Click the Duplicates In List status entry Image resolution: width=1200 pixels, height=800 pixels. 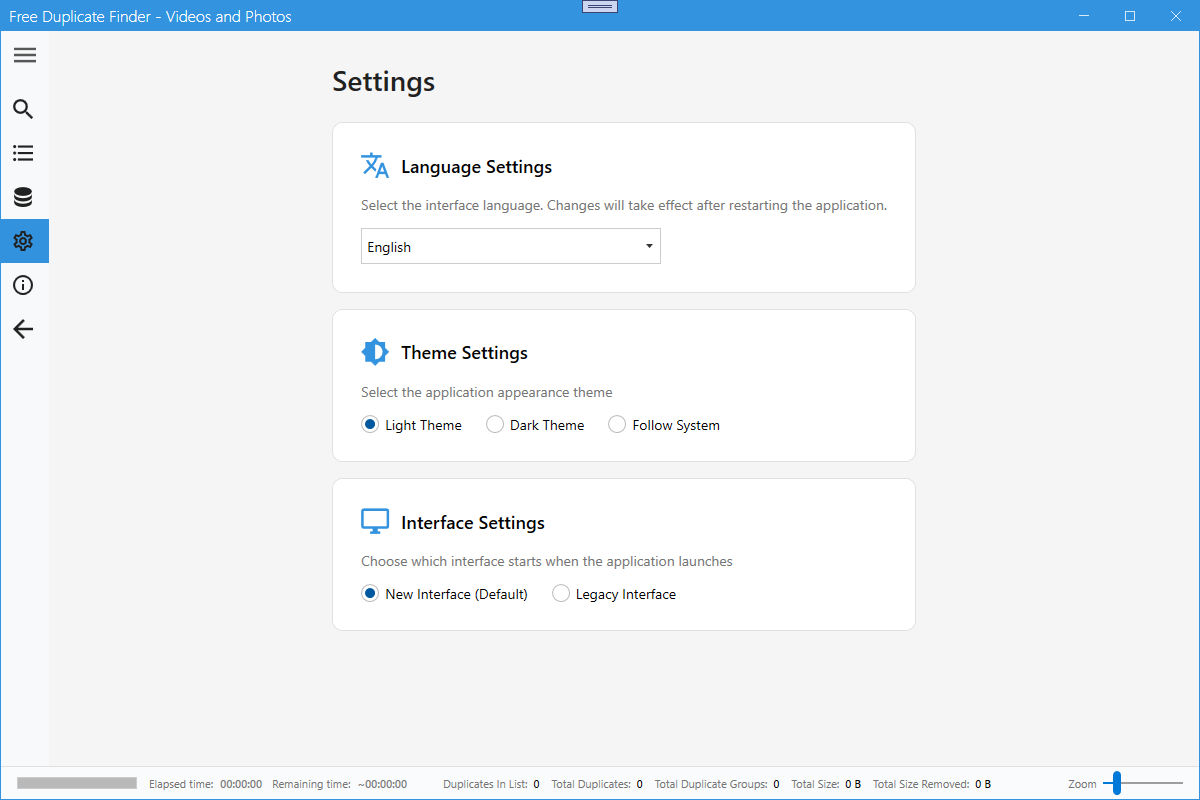coord(491,784)
